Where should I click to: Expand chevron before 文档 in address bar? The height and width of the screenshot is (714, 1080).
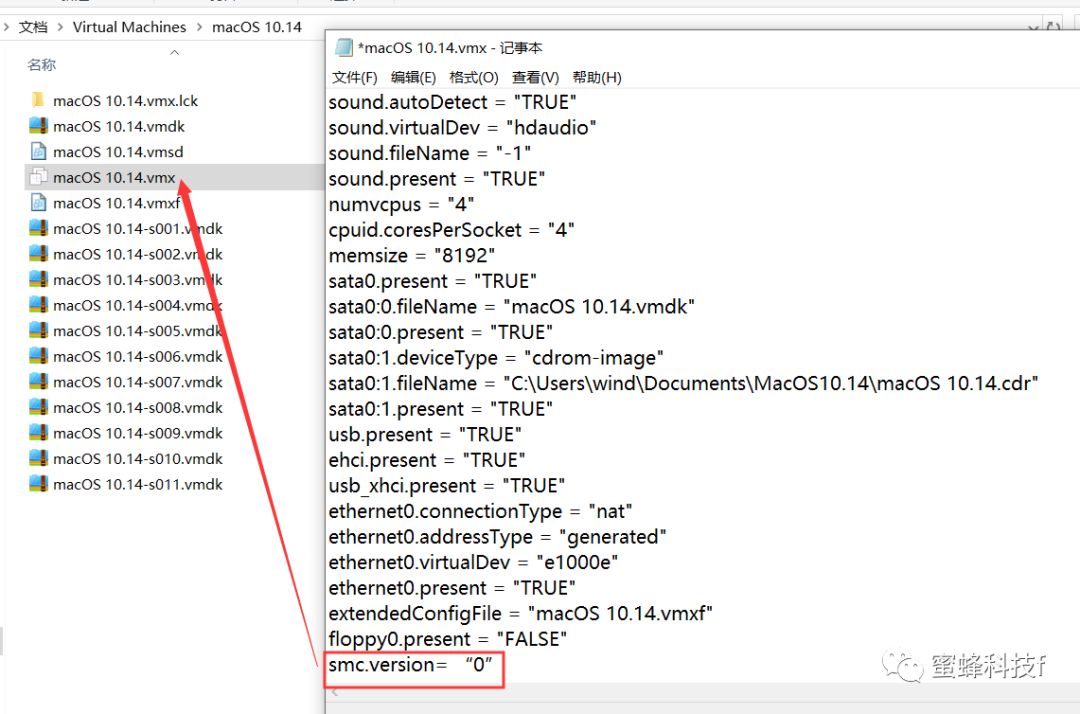6,27
